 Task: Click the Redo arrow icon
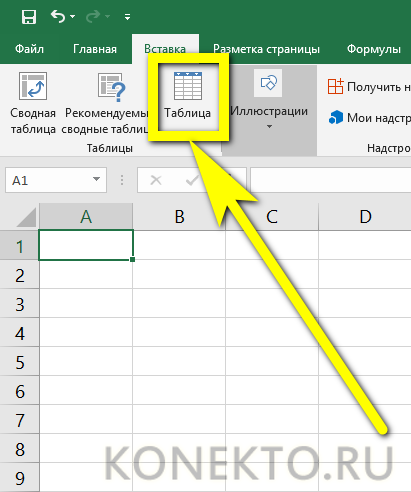93,16
